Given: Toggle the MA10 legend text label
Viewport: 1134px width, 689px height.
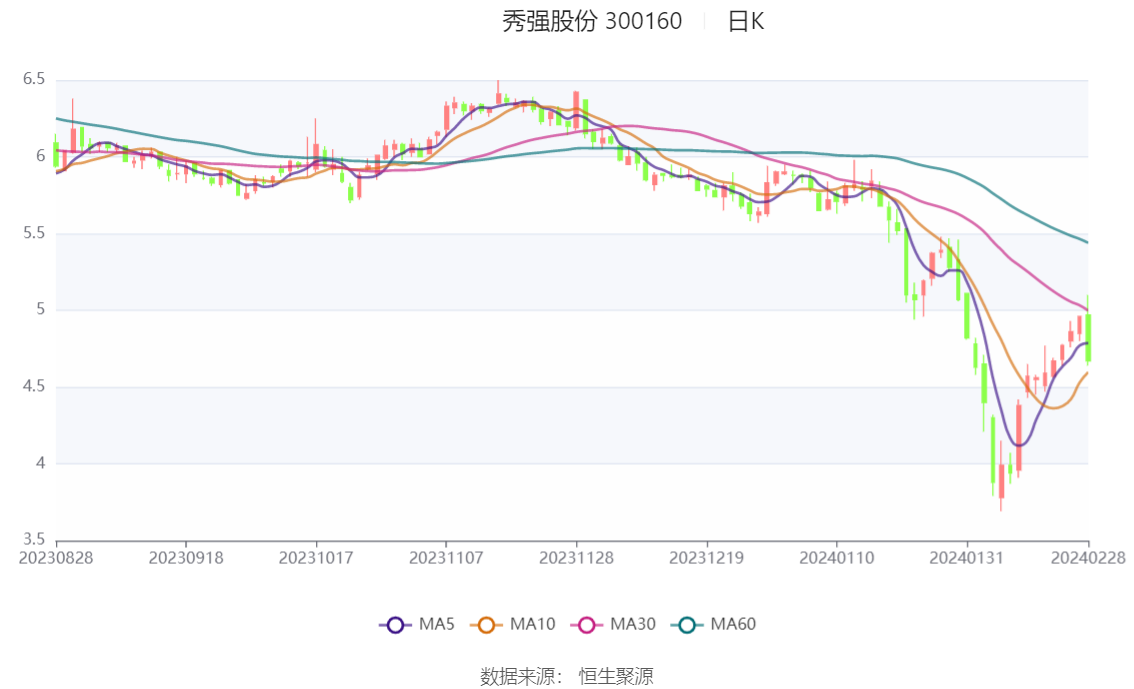Looking at the screenshot, I should pos(532,625).
